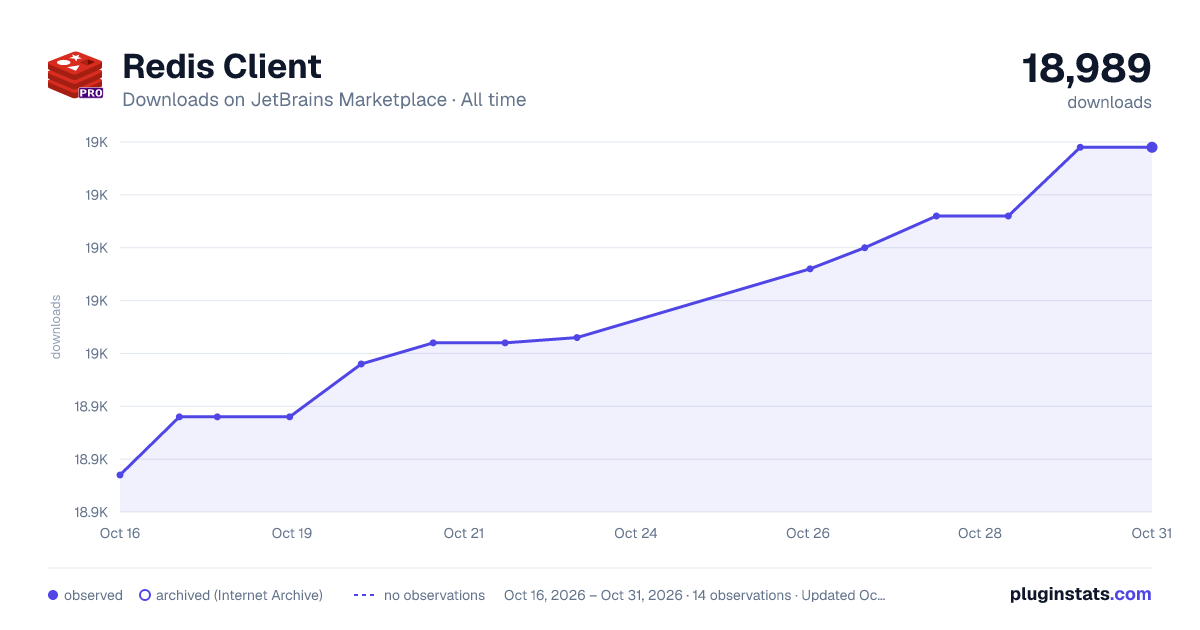Click the Downloads on JetBrains Marketplace subtitle
This screenshot has height=630, width=1200.
(x=324, y=100)
